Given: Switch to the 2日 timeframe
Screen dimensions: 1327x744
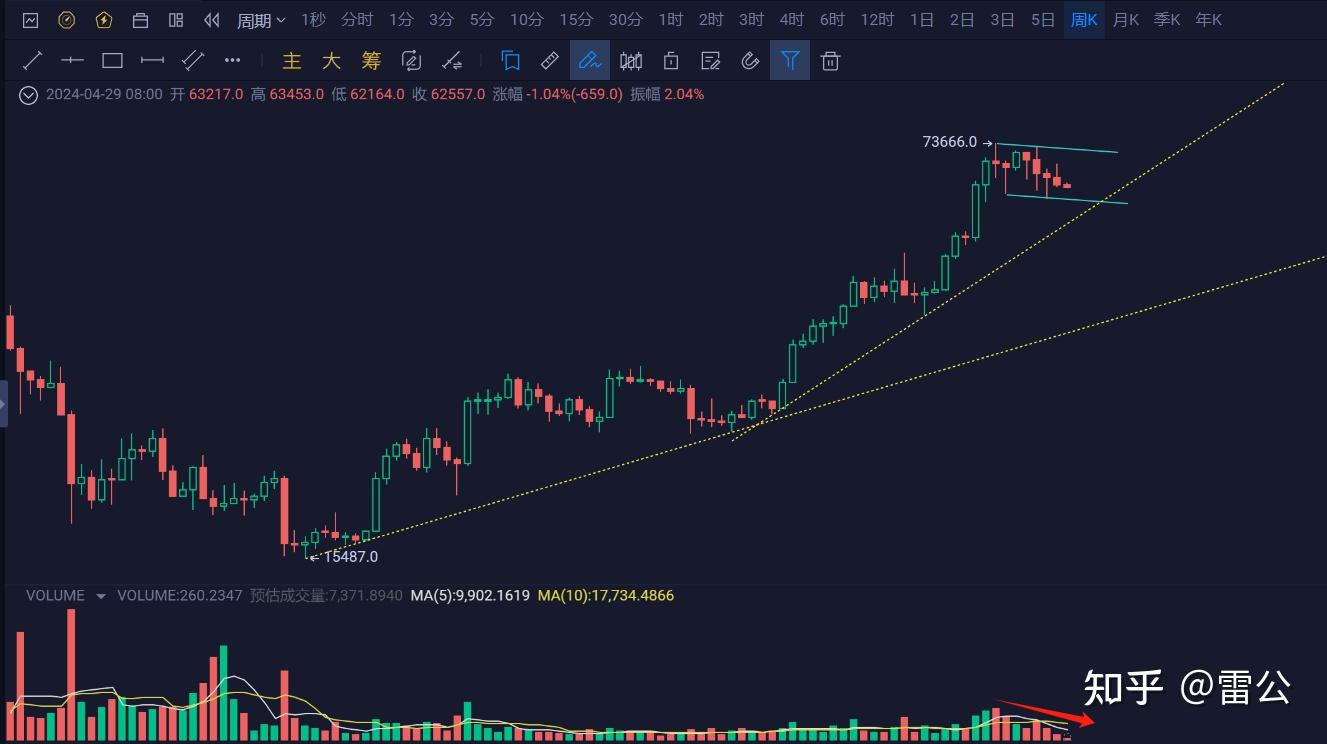Looking at the screenshot, I should (x=962, y=20).
